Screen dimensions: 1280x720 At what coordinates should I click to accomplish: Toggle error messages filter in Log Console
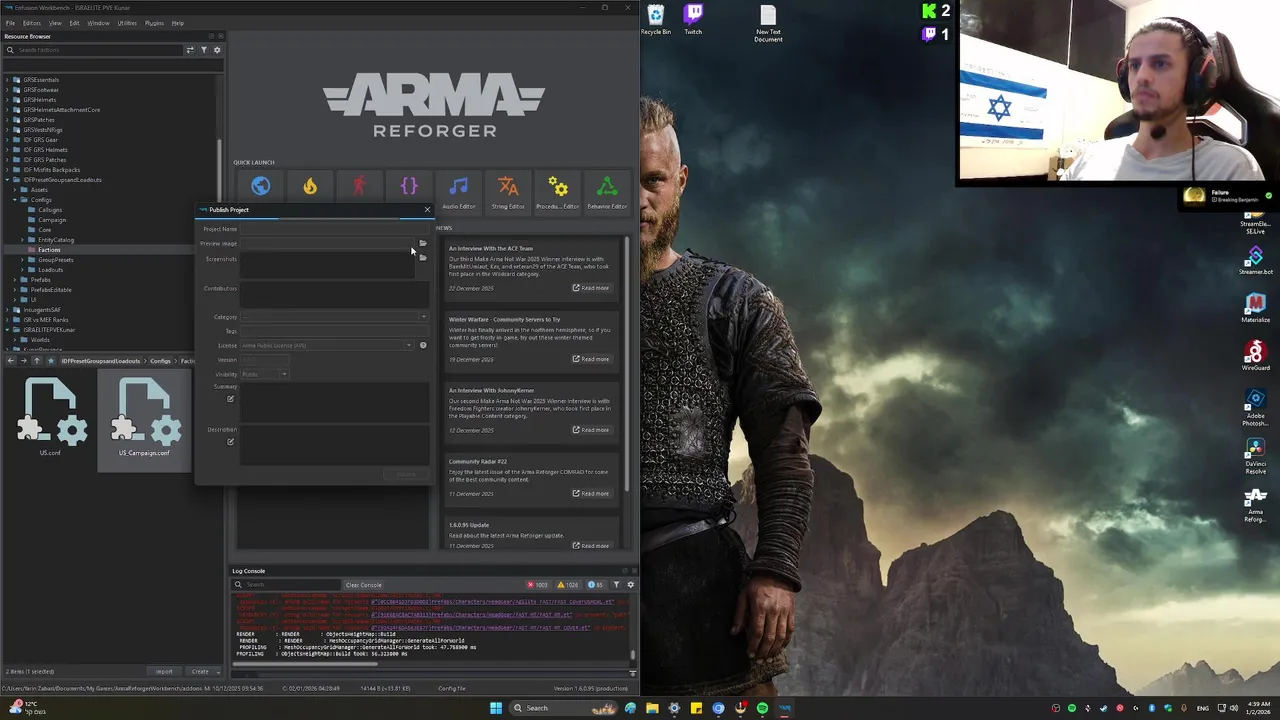[538, 584]
